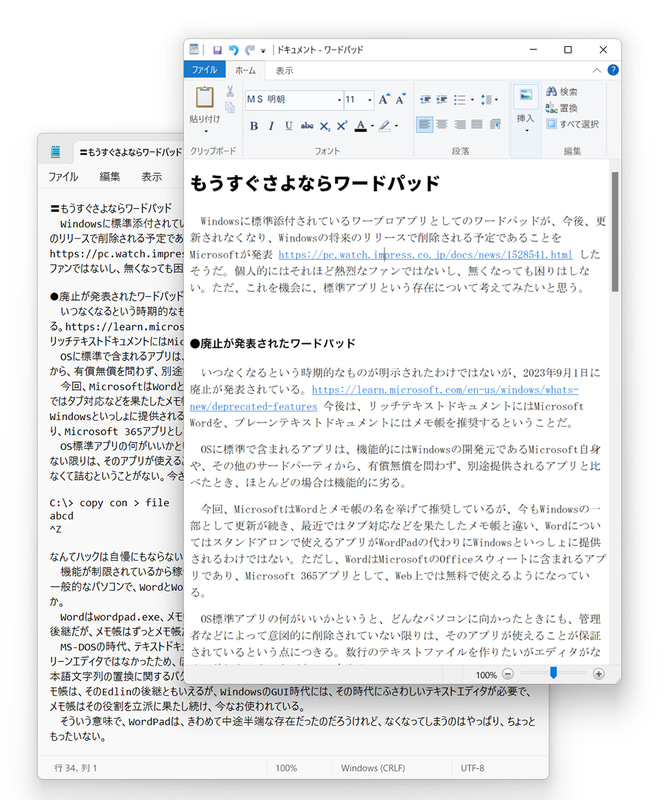
Task: Start a bulleted list
Action: pyautogui.click(x=459, y=99)
